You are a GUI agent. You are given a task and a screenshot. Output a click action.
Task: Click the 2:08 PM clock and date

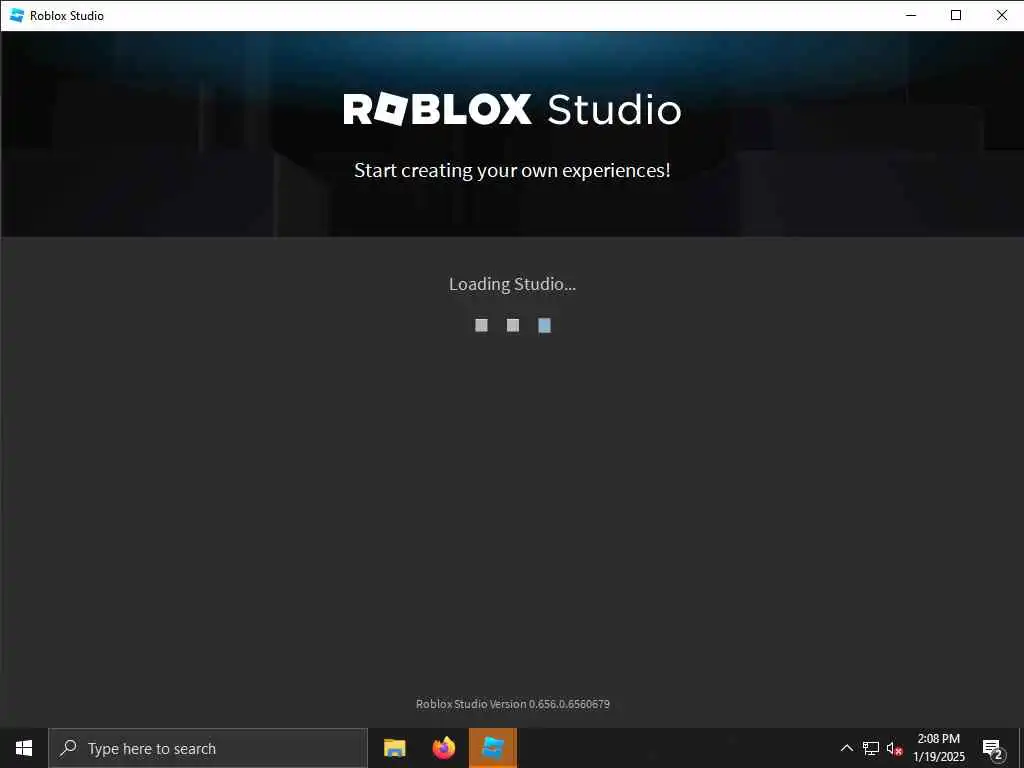(938, 748)
